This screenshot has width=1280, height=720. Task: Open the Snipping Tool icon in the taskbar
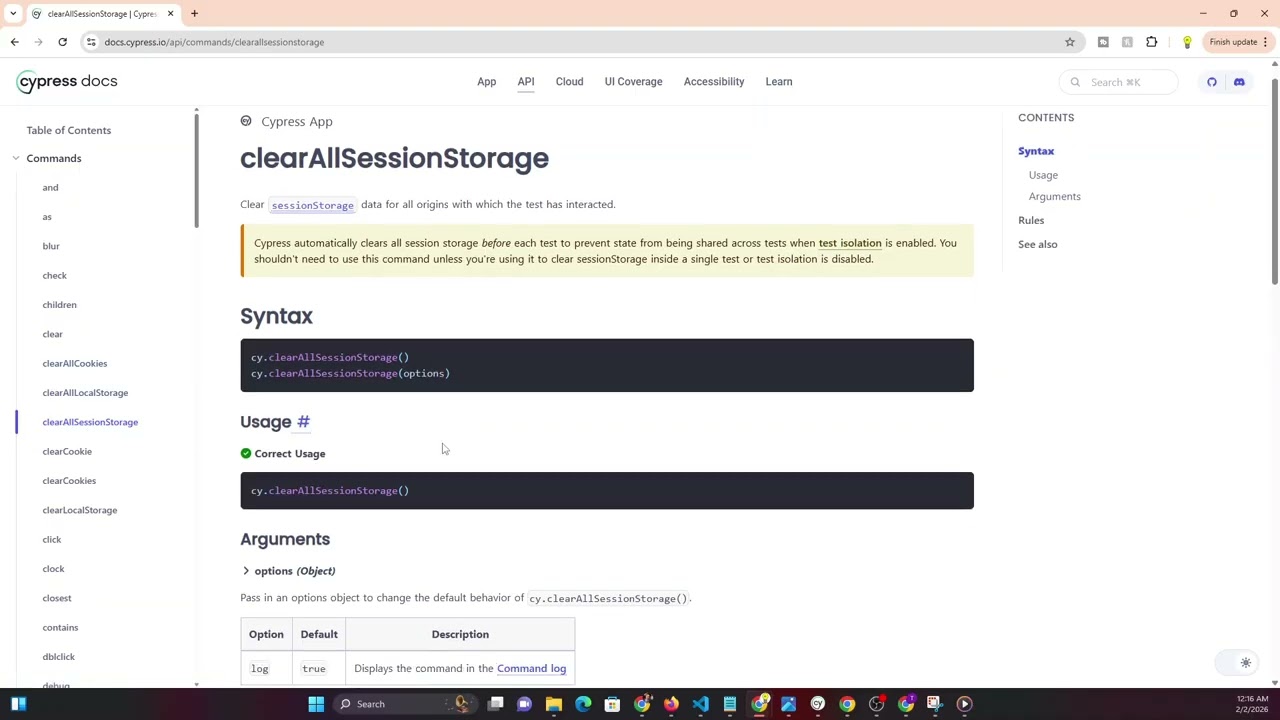(x=934, y=704)
